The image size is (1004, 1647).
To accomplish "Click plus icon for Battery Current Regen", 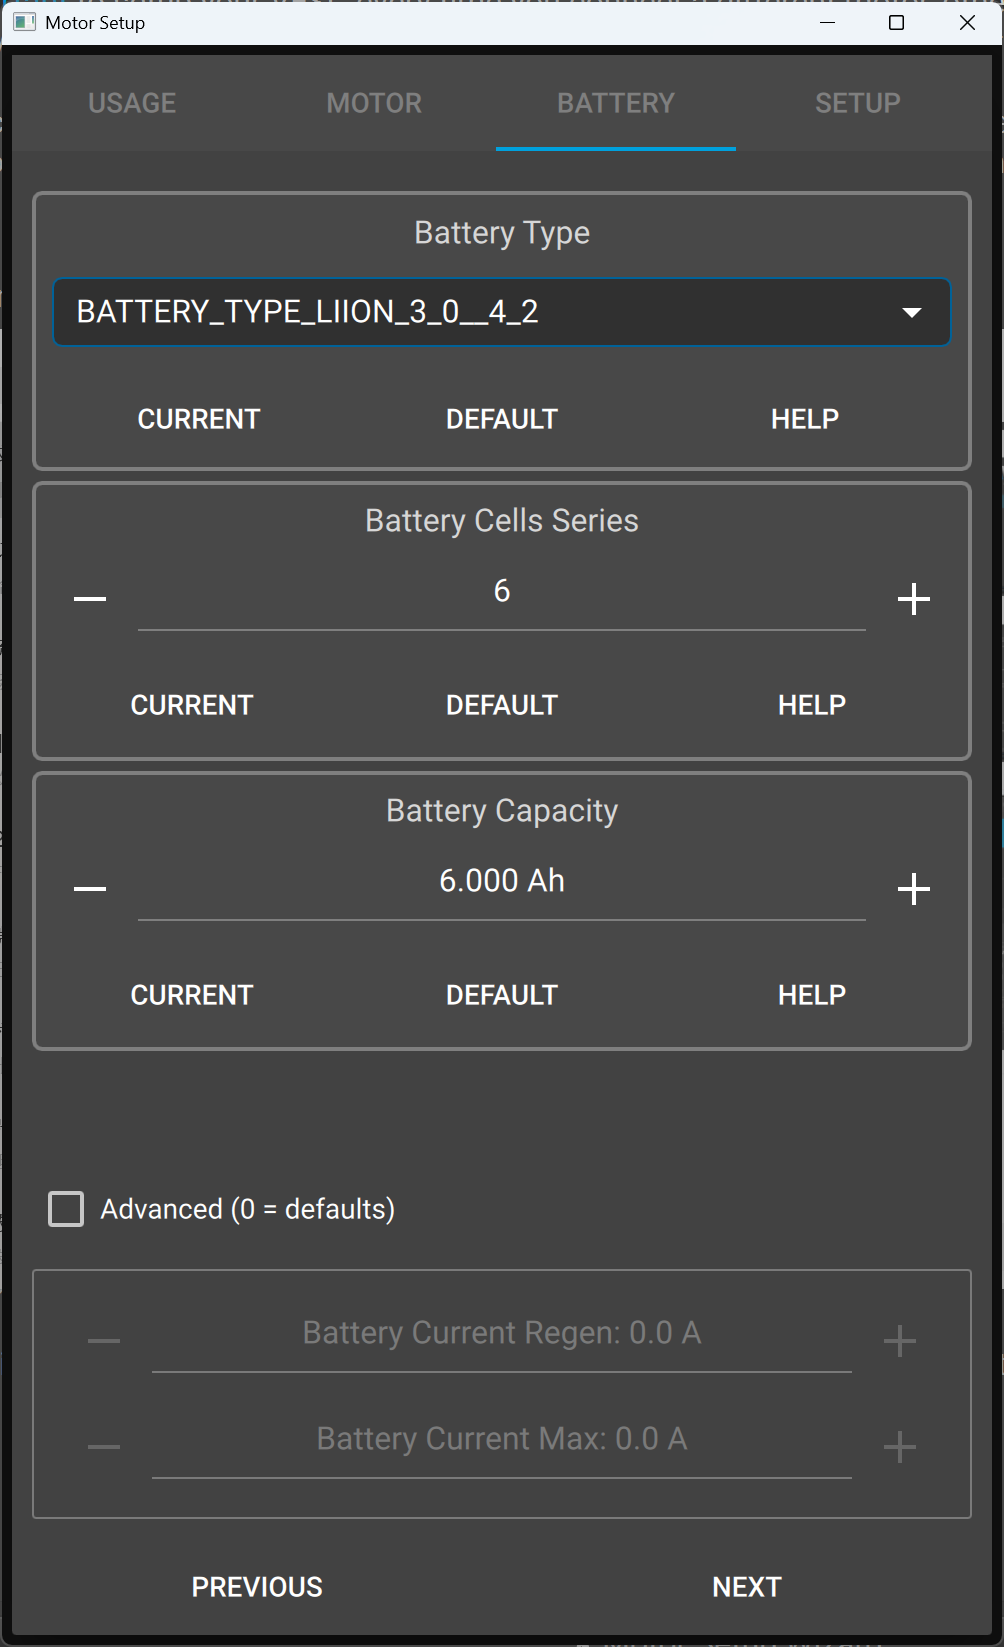I will [900, 1341].
